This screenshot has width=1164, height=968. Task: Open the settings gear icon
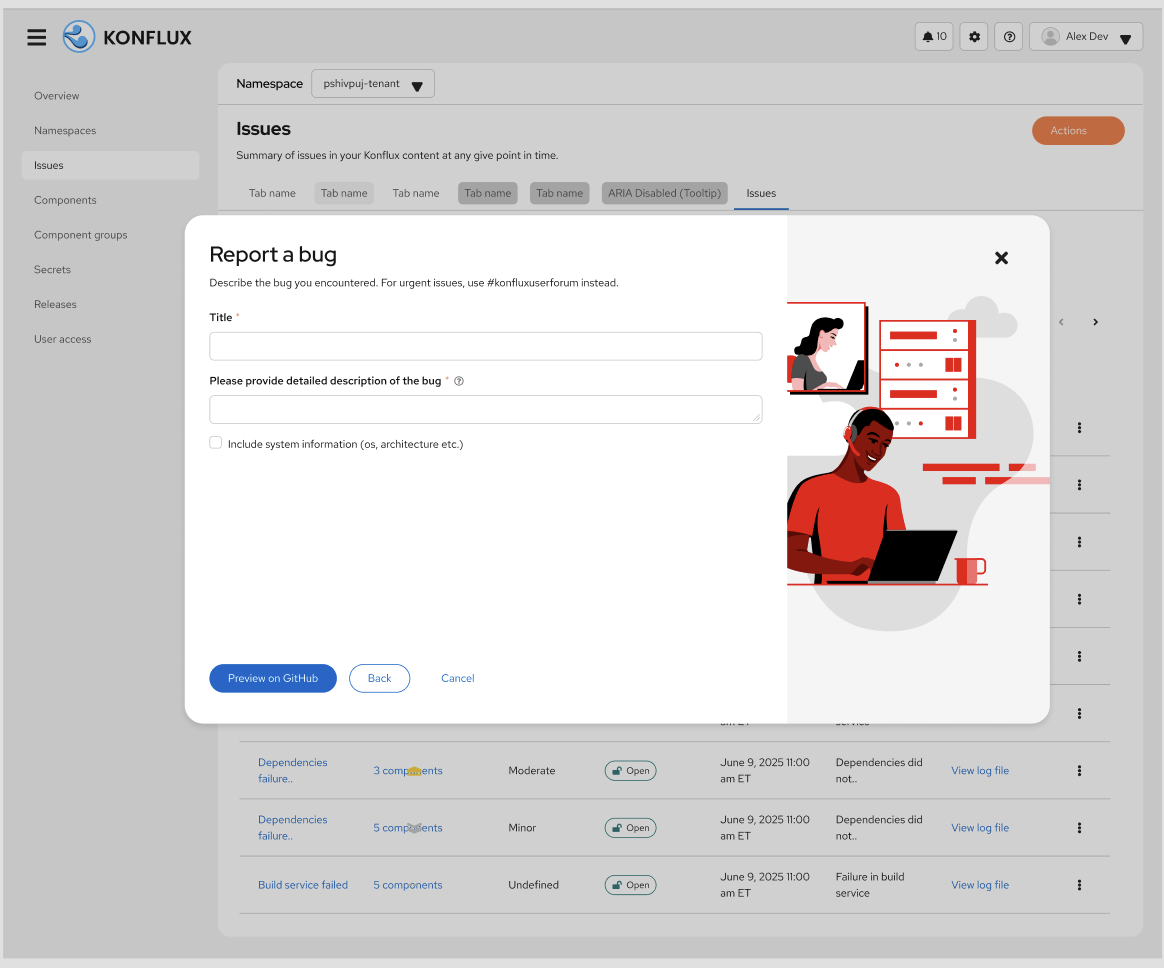point(974,36)
